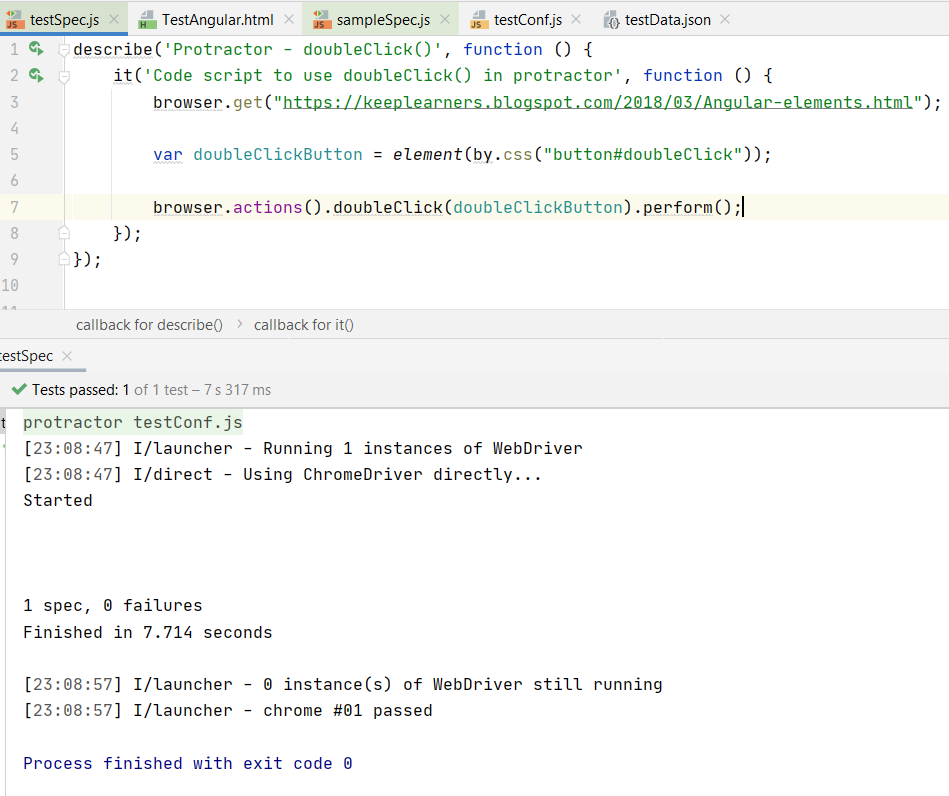Select the 'callback for describe()' breadcrumb
949x796 pixels.
(149, 325)
